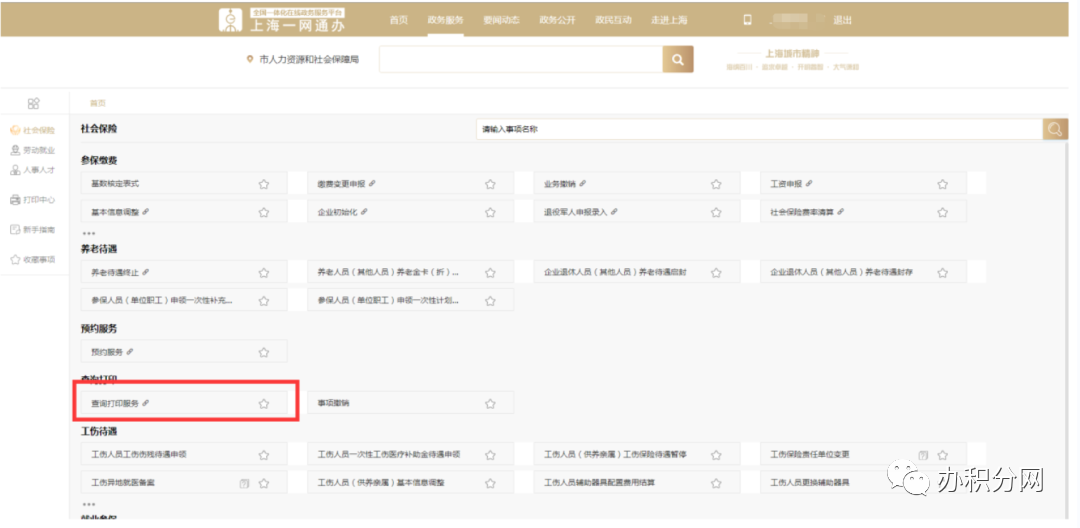
Task: Click 退出 to log out
Action: tap(842, 20)
